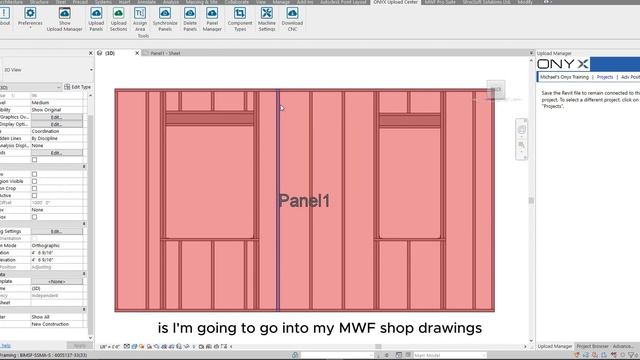
Task: Open the Collaborate ribbon tab
Action: click(237, 2)
